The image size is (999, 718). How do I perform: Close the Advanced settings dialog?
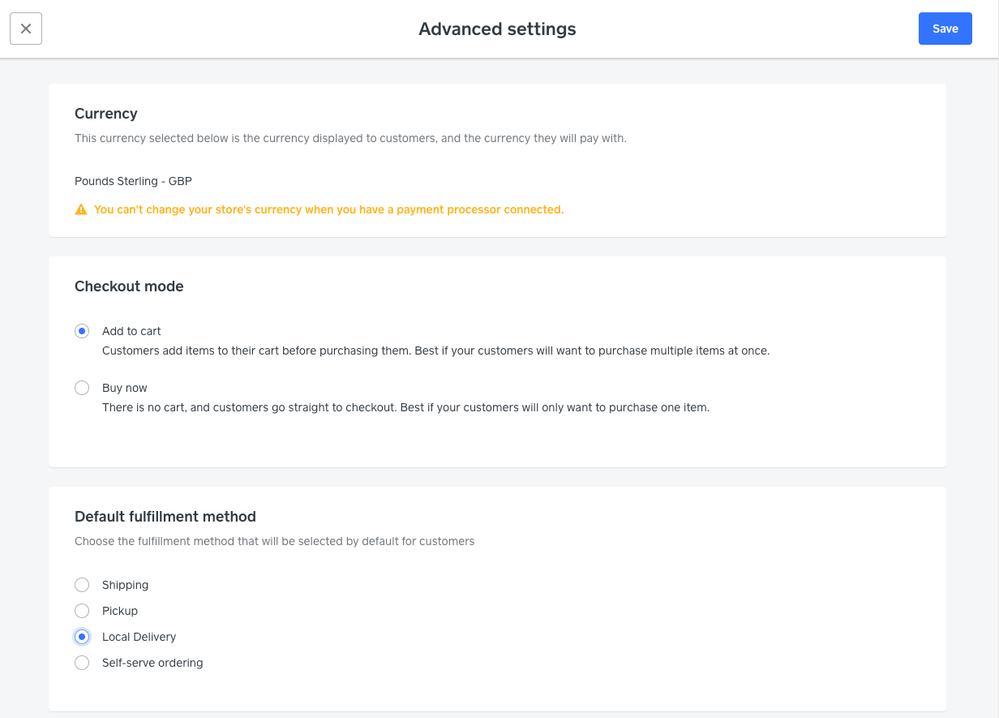[x=26, y=29]
